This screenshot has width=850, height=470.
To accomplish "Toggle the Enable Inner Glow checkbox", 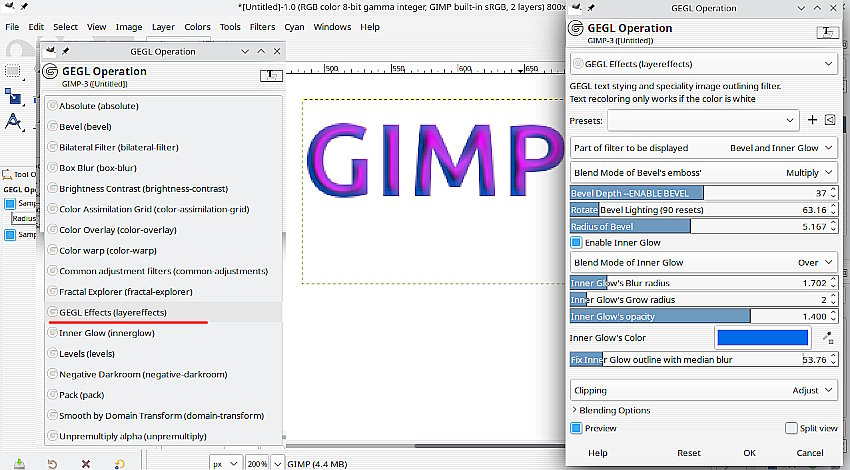I will [576, 242].
